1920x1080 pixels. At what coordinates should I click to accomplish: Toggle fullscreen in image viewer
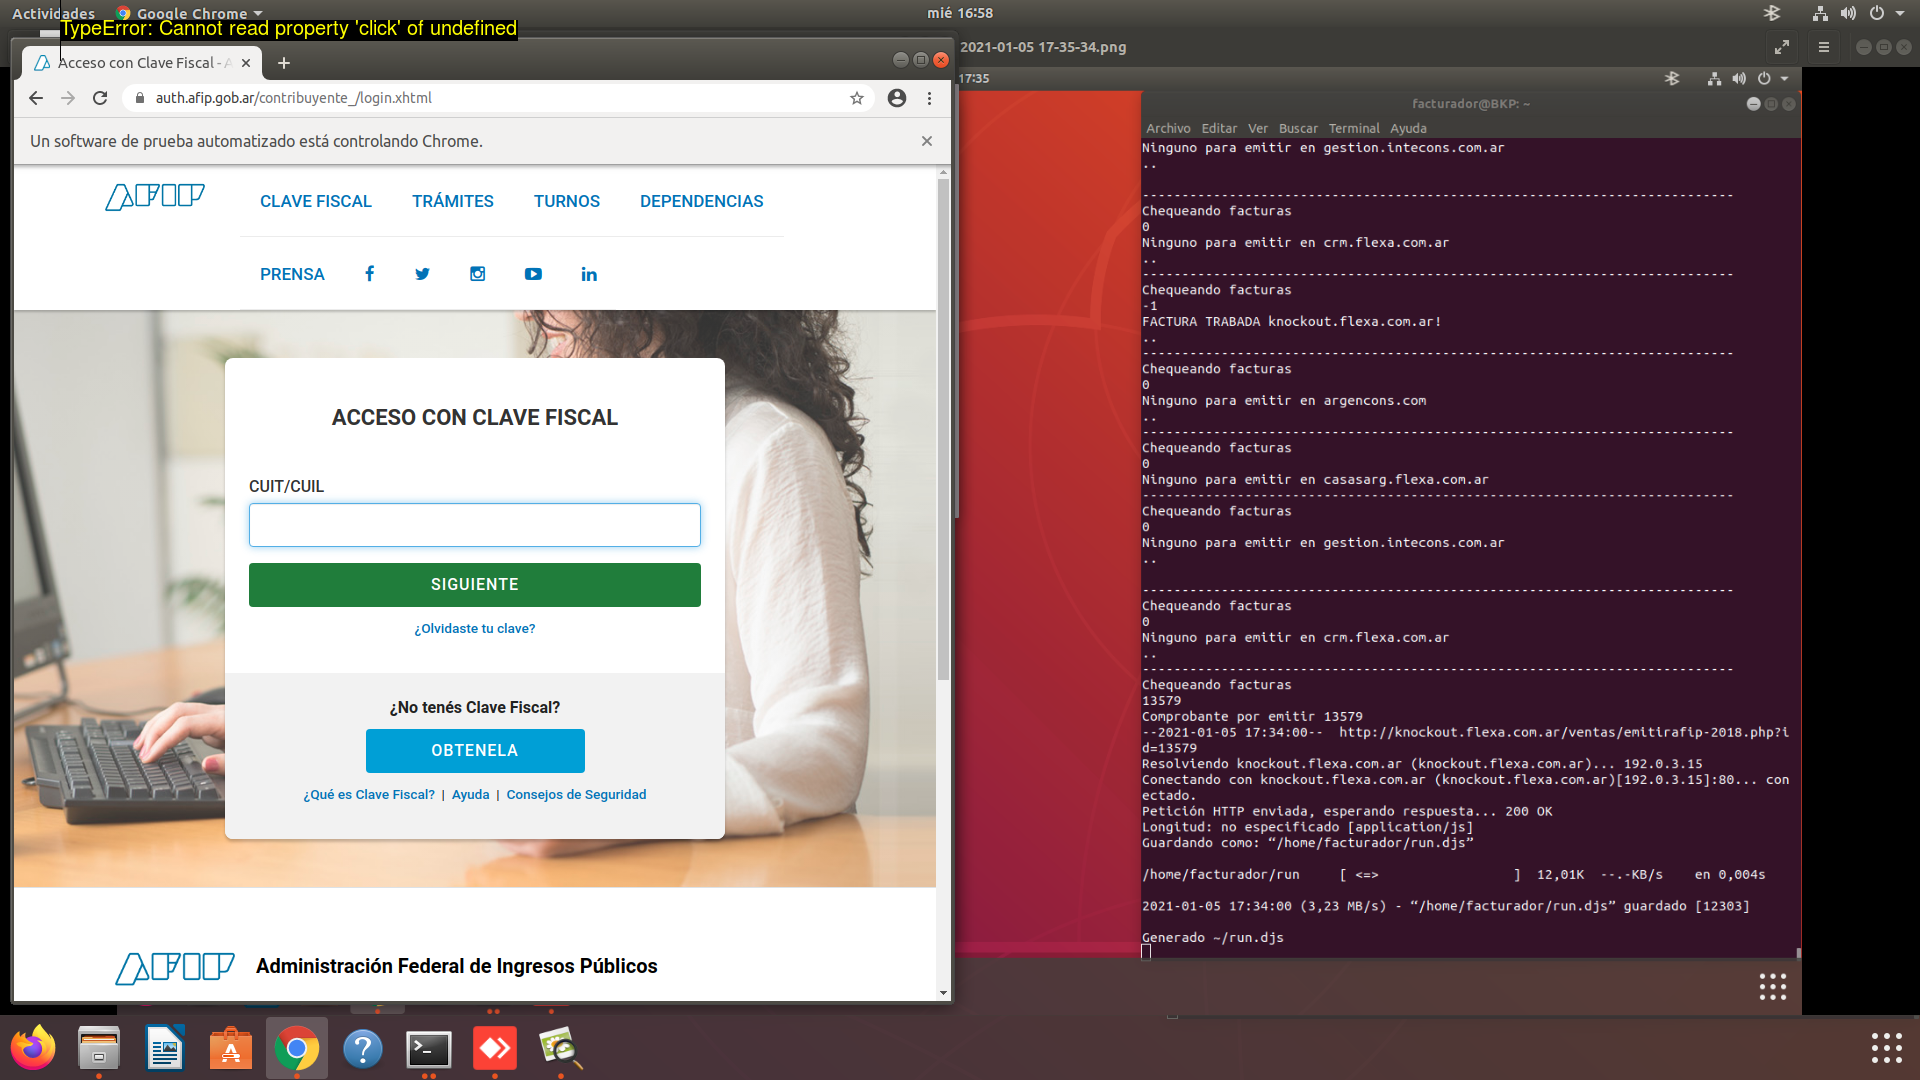[1782, 47]
